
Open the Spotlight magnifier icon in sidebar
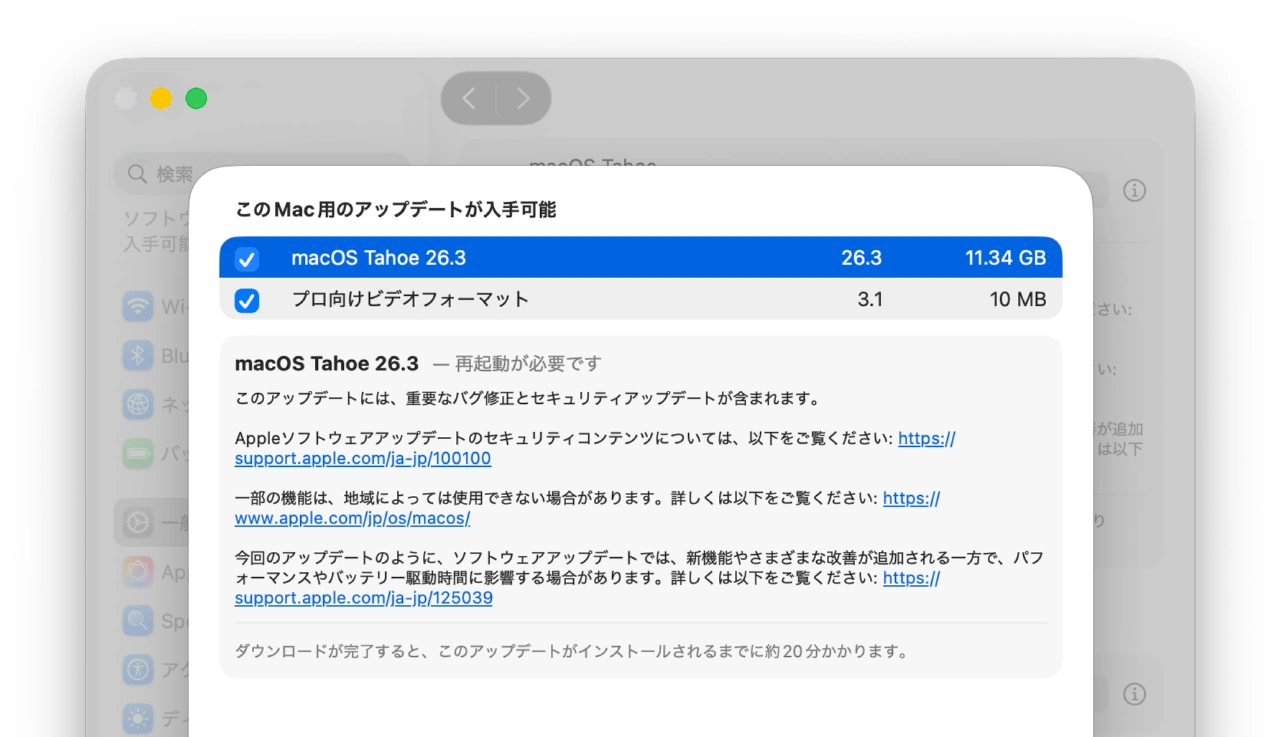[x=140, y=620]
